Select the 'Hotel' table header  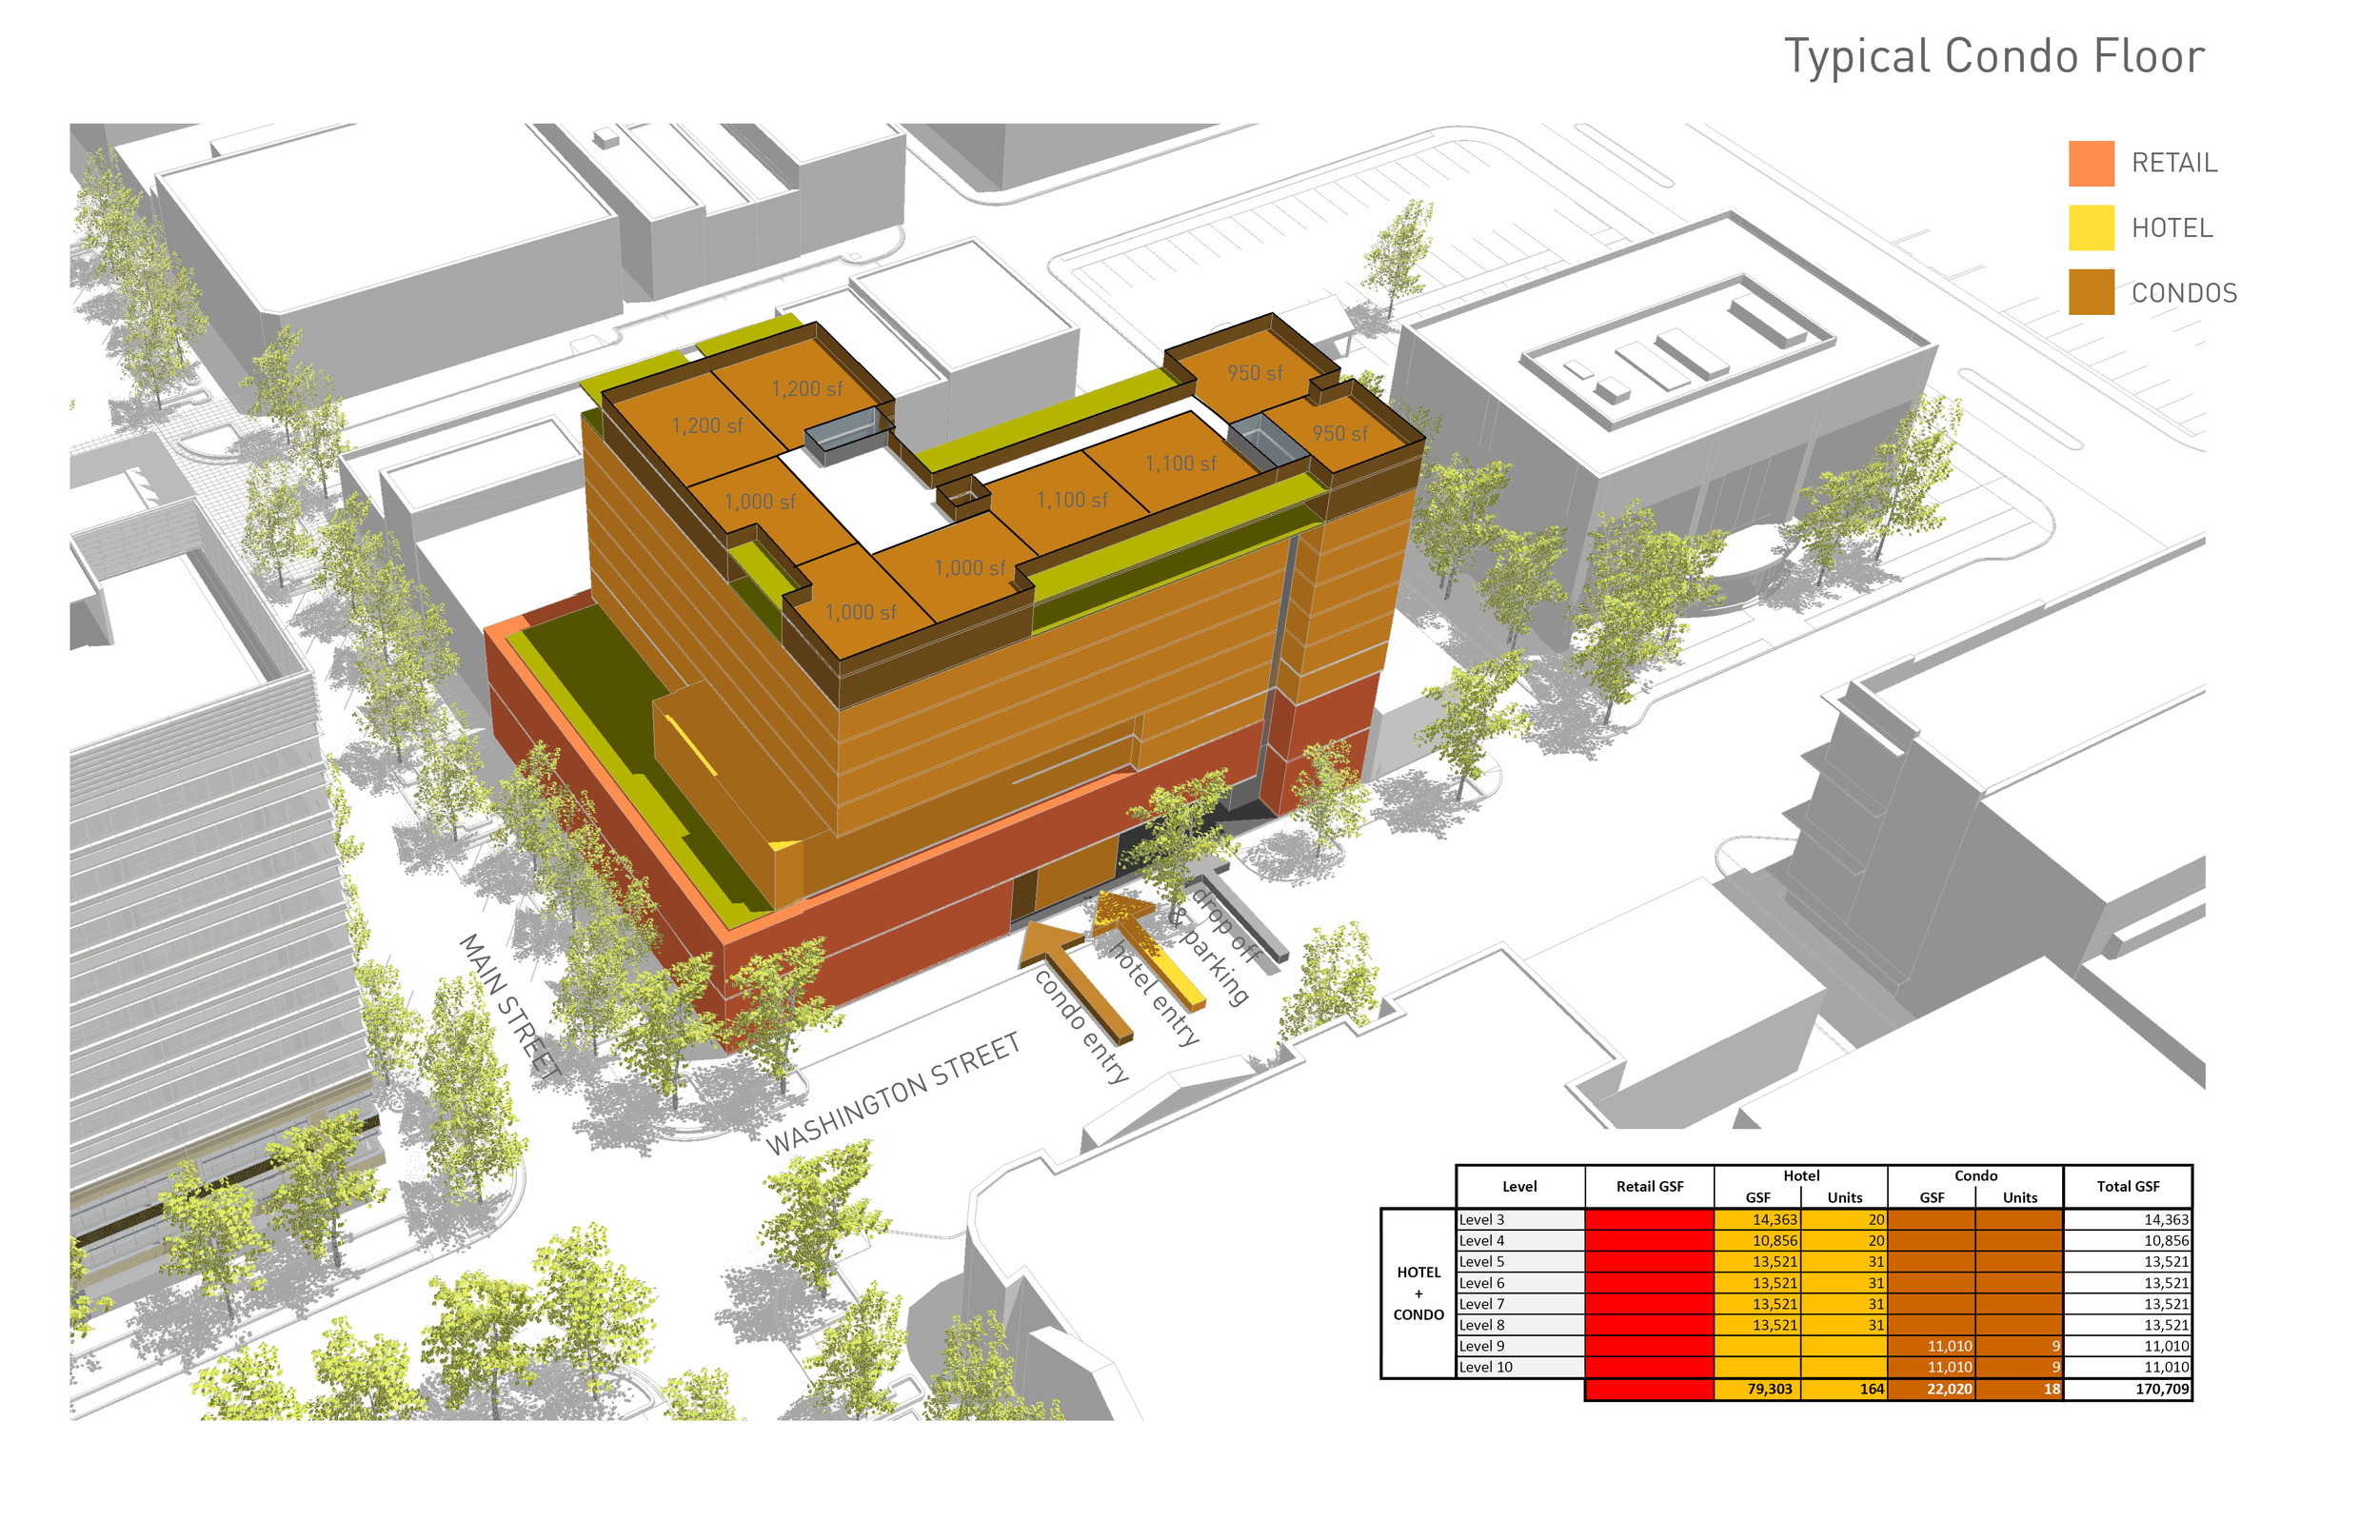click(x=1801, y=1176)
